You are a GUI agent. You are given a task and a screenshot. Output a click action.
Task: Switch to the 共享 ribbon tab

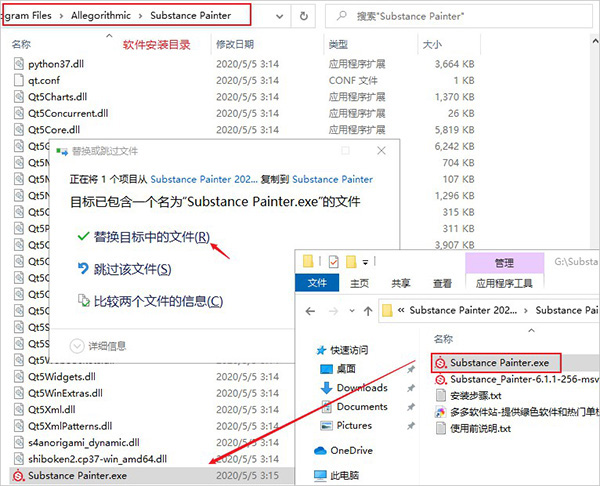401,283
